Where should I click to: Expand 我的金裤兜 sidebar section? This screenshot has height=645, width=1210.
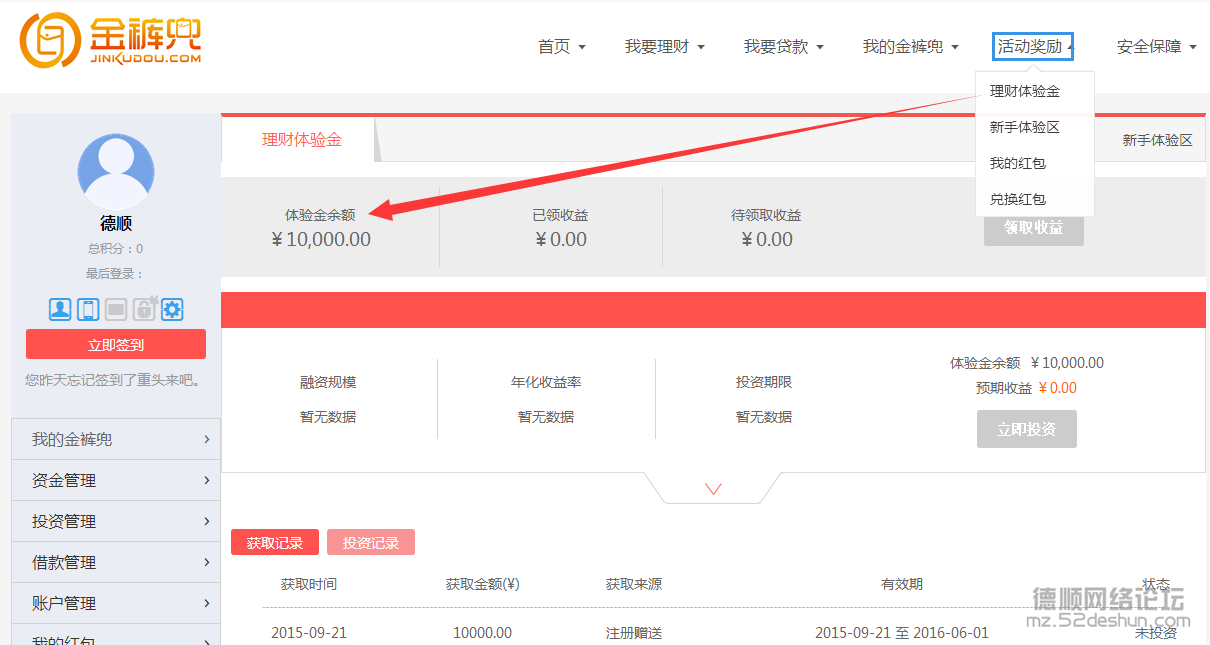(x=116, y=439)
